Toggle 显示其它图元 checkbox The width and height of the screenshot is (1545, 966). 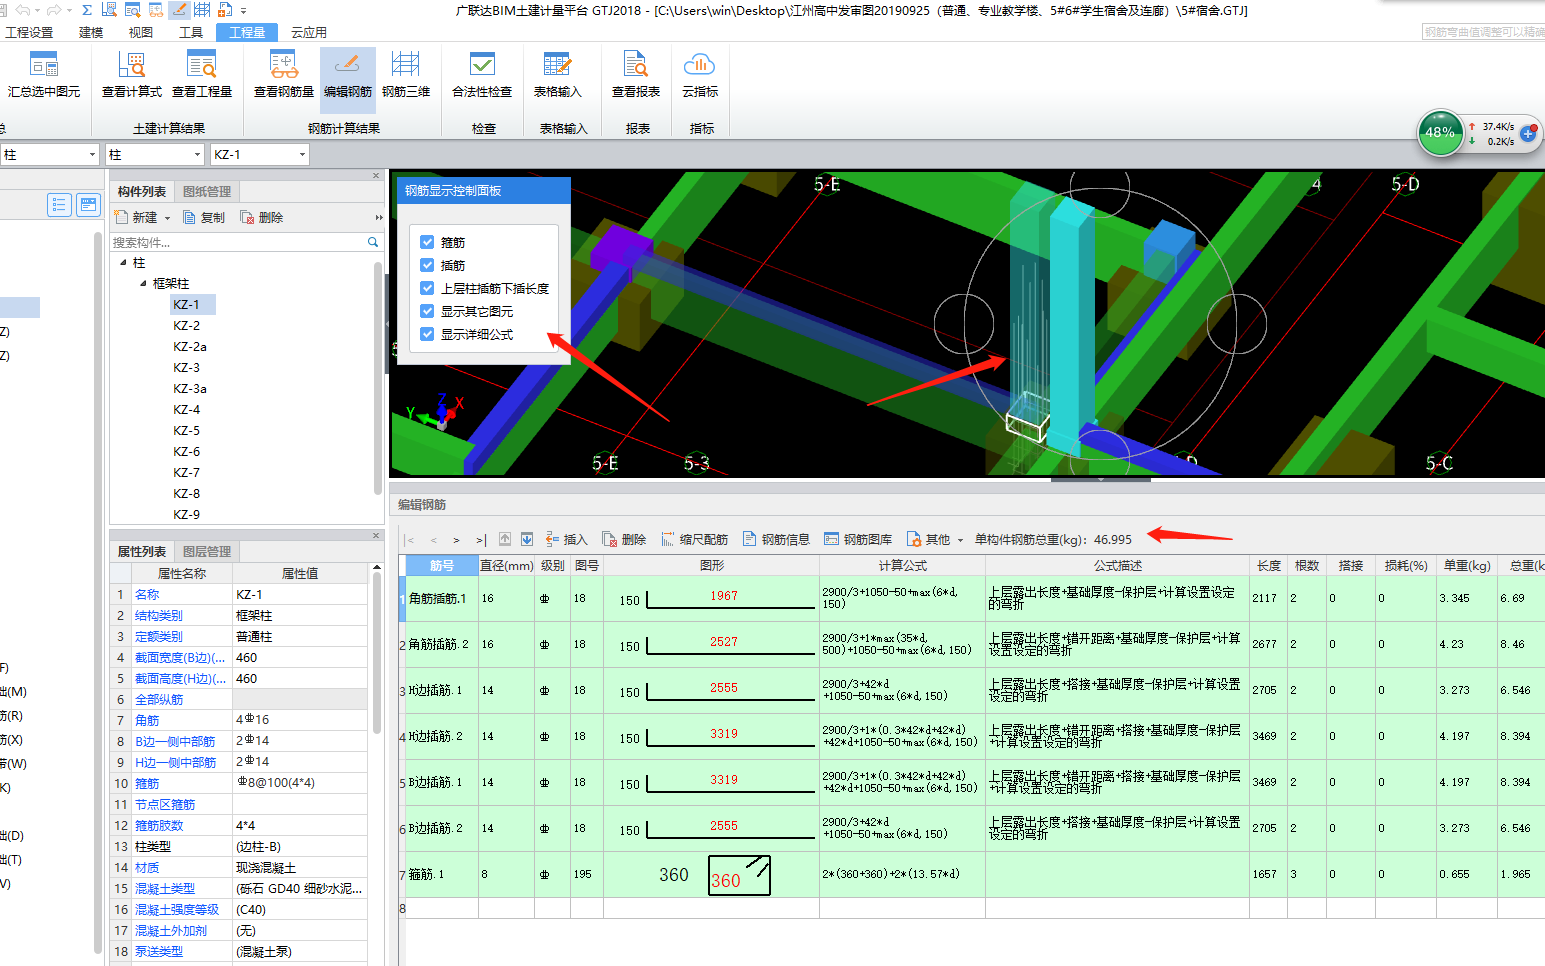pos(427,311)
